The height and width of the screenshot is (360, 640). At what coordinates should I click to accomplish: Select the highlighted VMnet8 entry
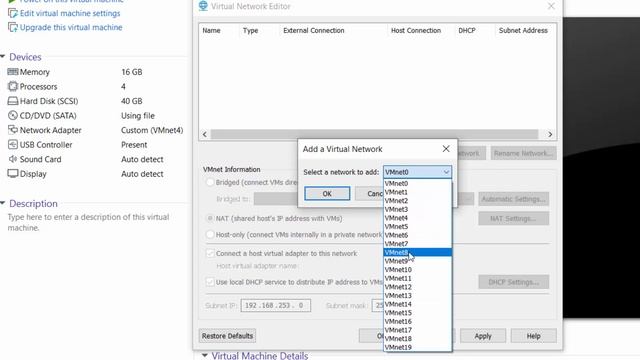point(417,252)
